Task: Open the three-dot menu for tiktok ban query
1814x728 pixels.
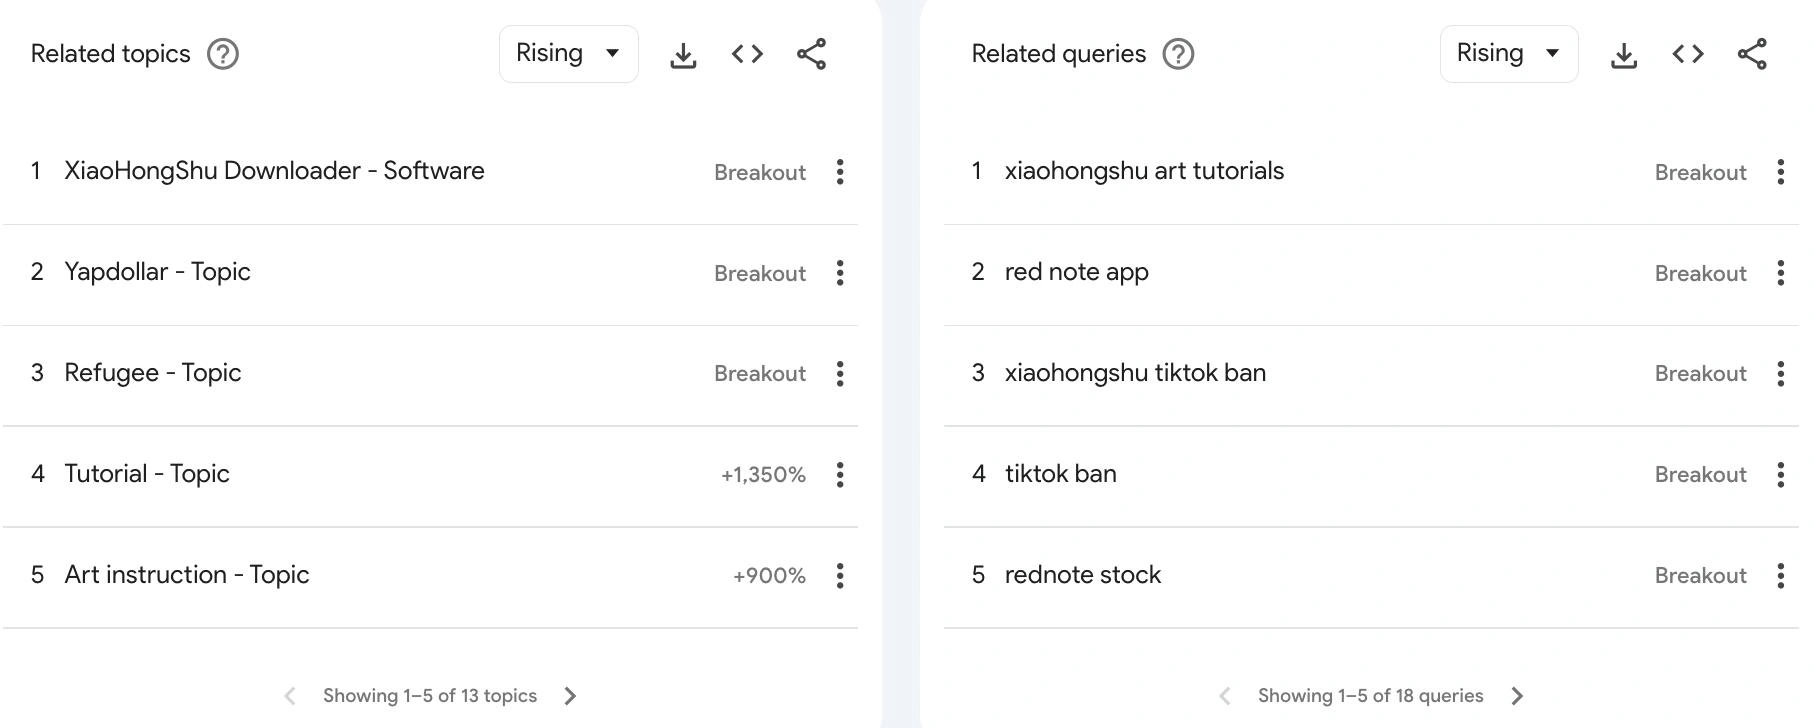Action: [1781, 474]
